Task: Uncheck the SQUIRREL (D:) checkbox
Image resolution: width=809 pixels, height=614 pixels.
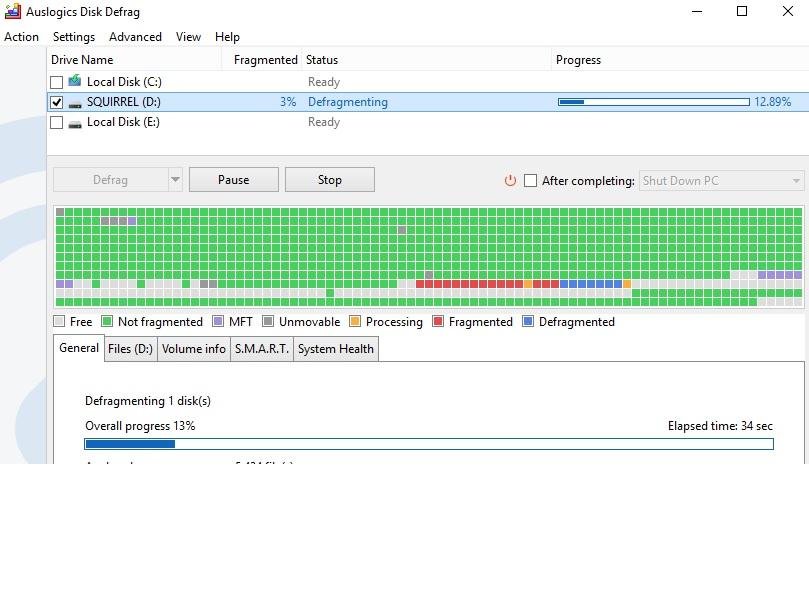Action: [x=57, y=102]
